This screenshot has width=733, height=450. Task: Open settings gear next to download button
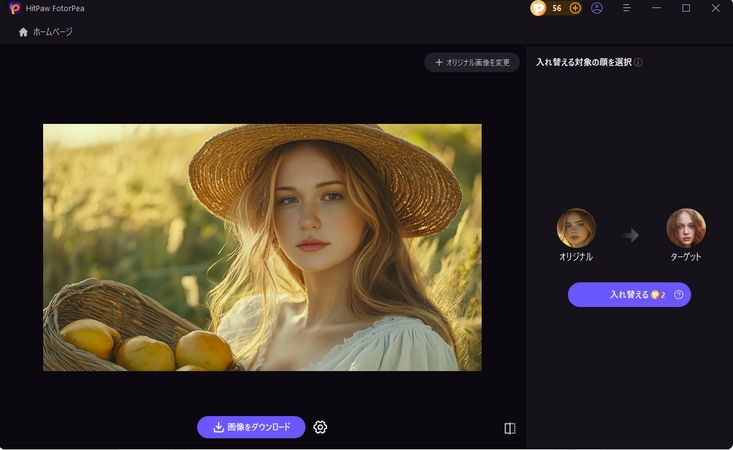click(320, 427)
